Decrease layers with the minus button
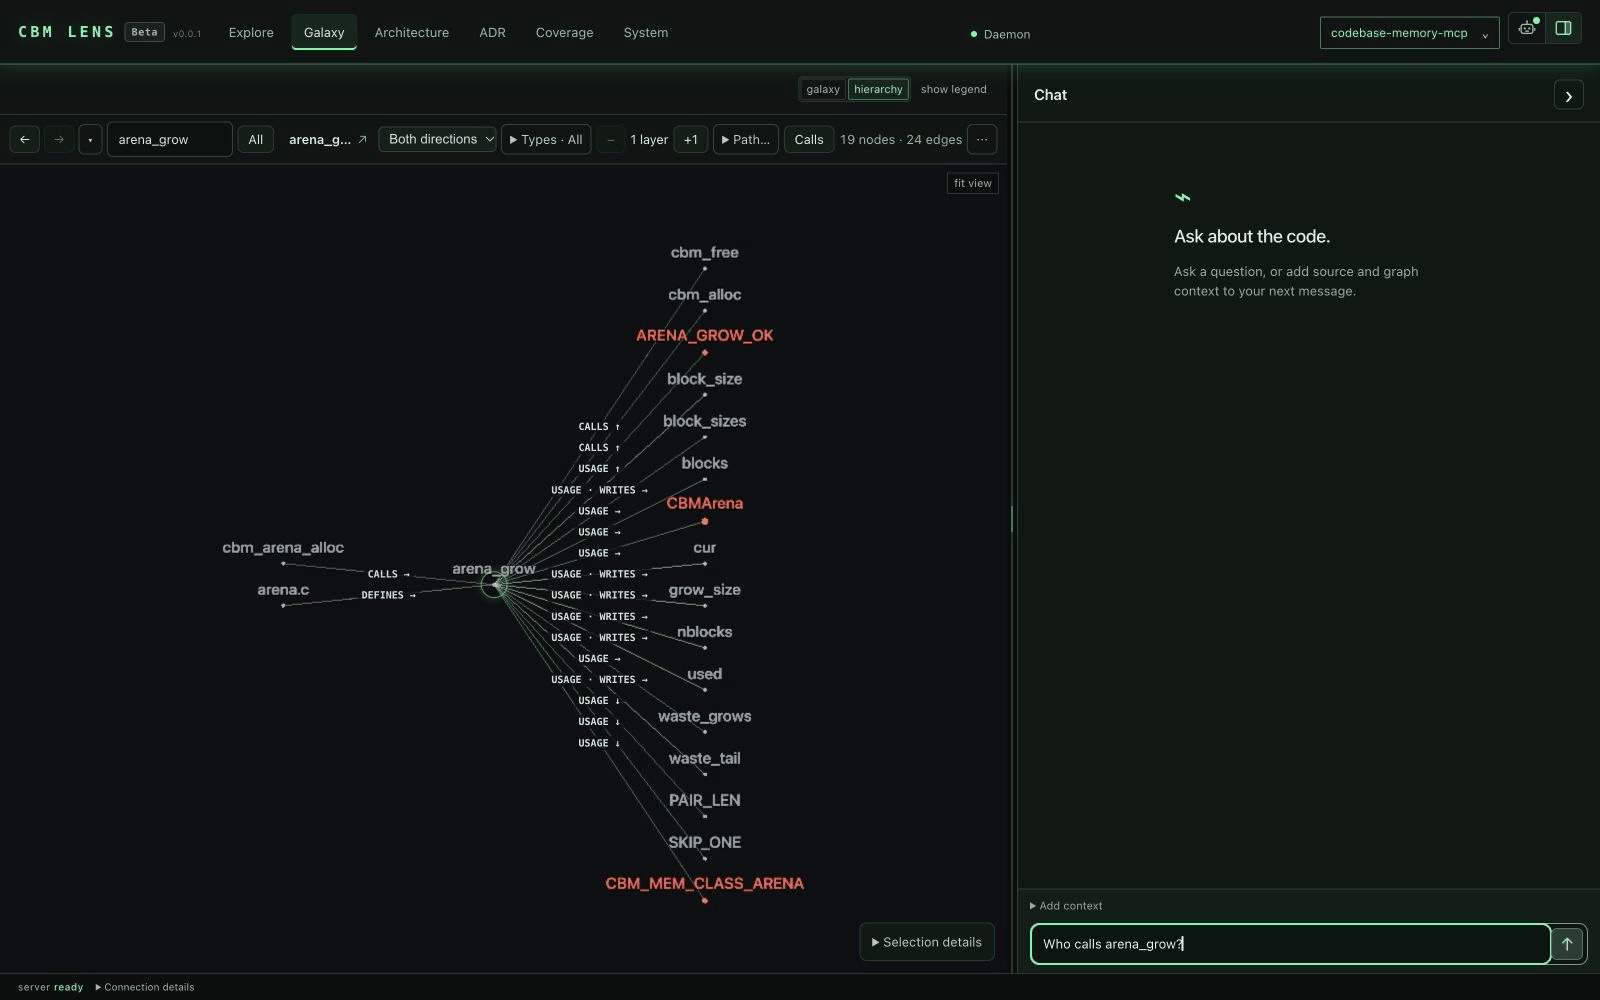The image size is (1600, 1000). tap(611, 139)
